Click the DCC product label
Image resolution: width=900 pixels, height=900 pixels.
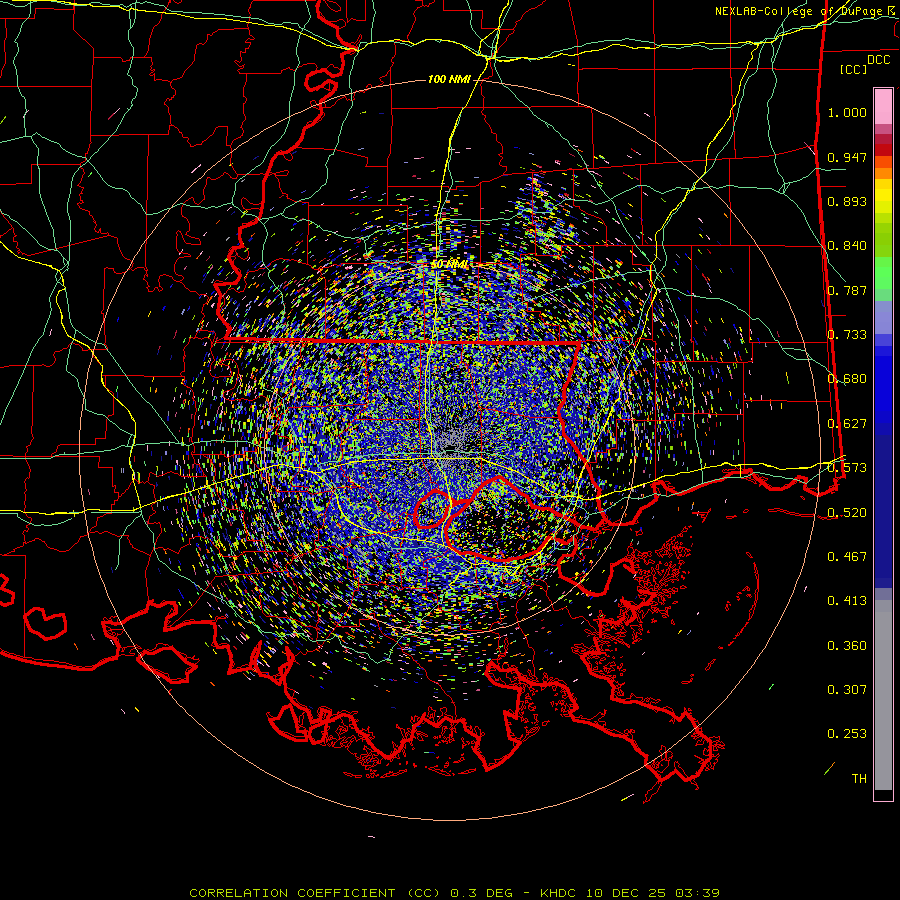coord(878,60)
